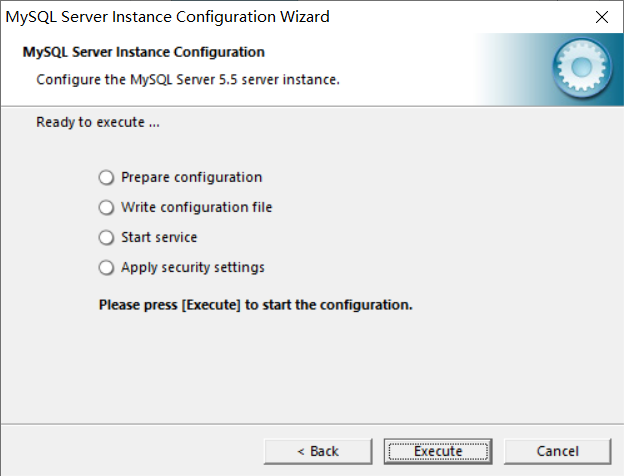This screenshot has height=476, width=624.
Task: Click the bracketed [Execute] word in the instruction
Action: point(211,304)
